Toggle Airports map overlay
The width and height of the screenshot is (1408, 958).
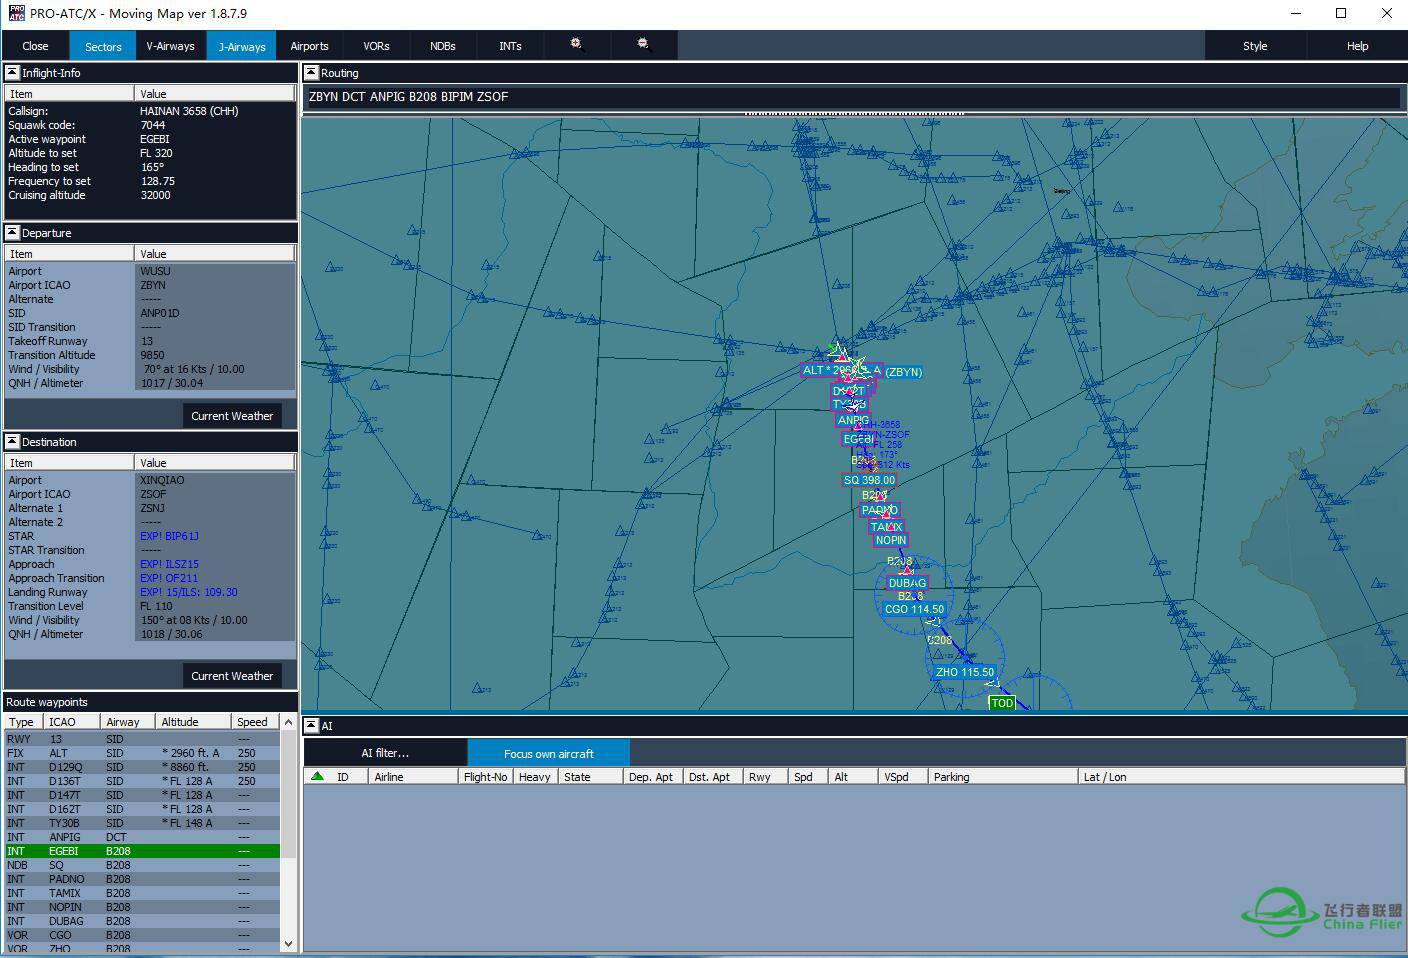pyautogui.click(x=309, y=46)
